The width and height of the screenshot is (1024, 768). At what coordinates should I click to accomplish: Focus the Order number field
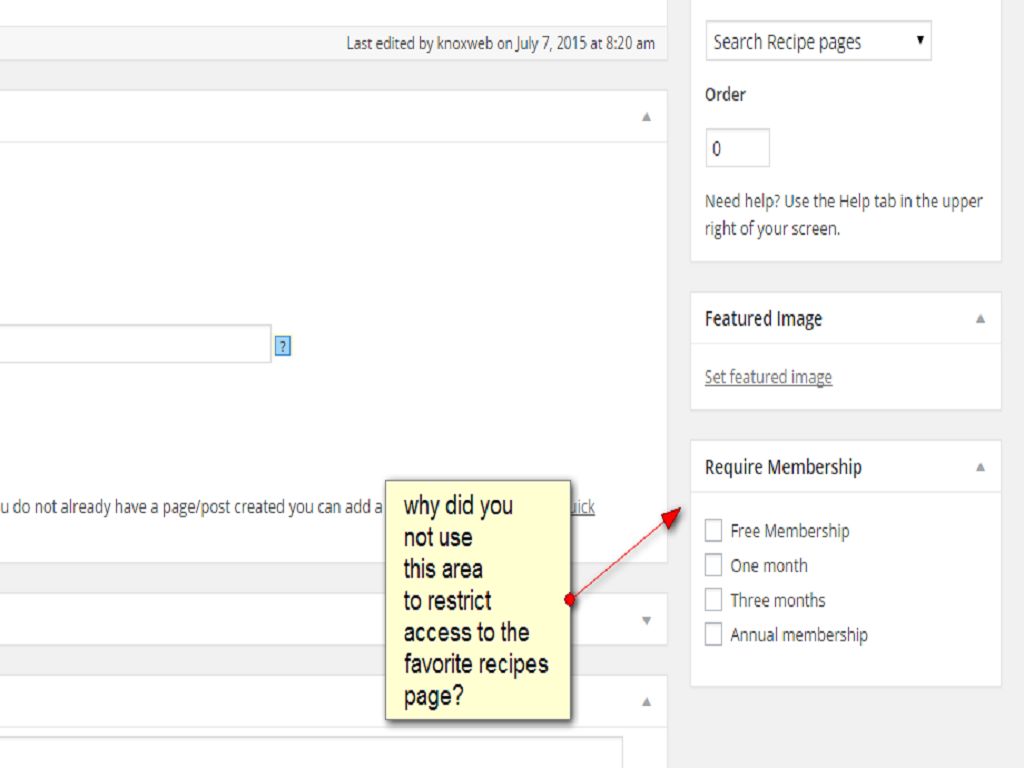(737, 148)
